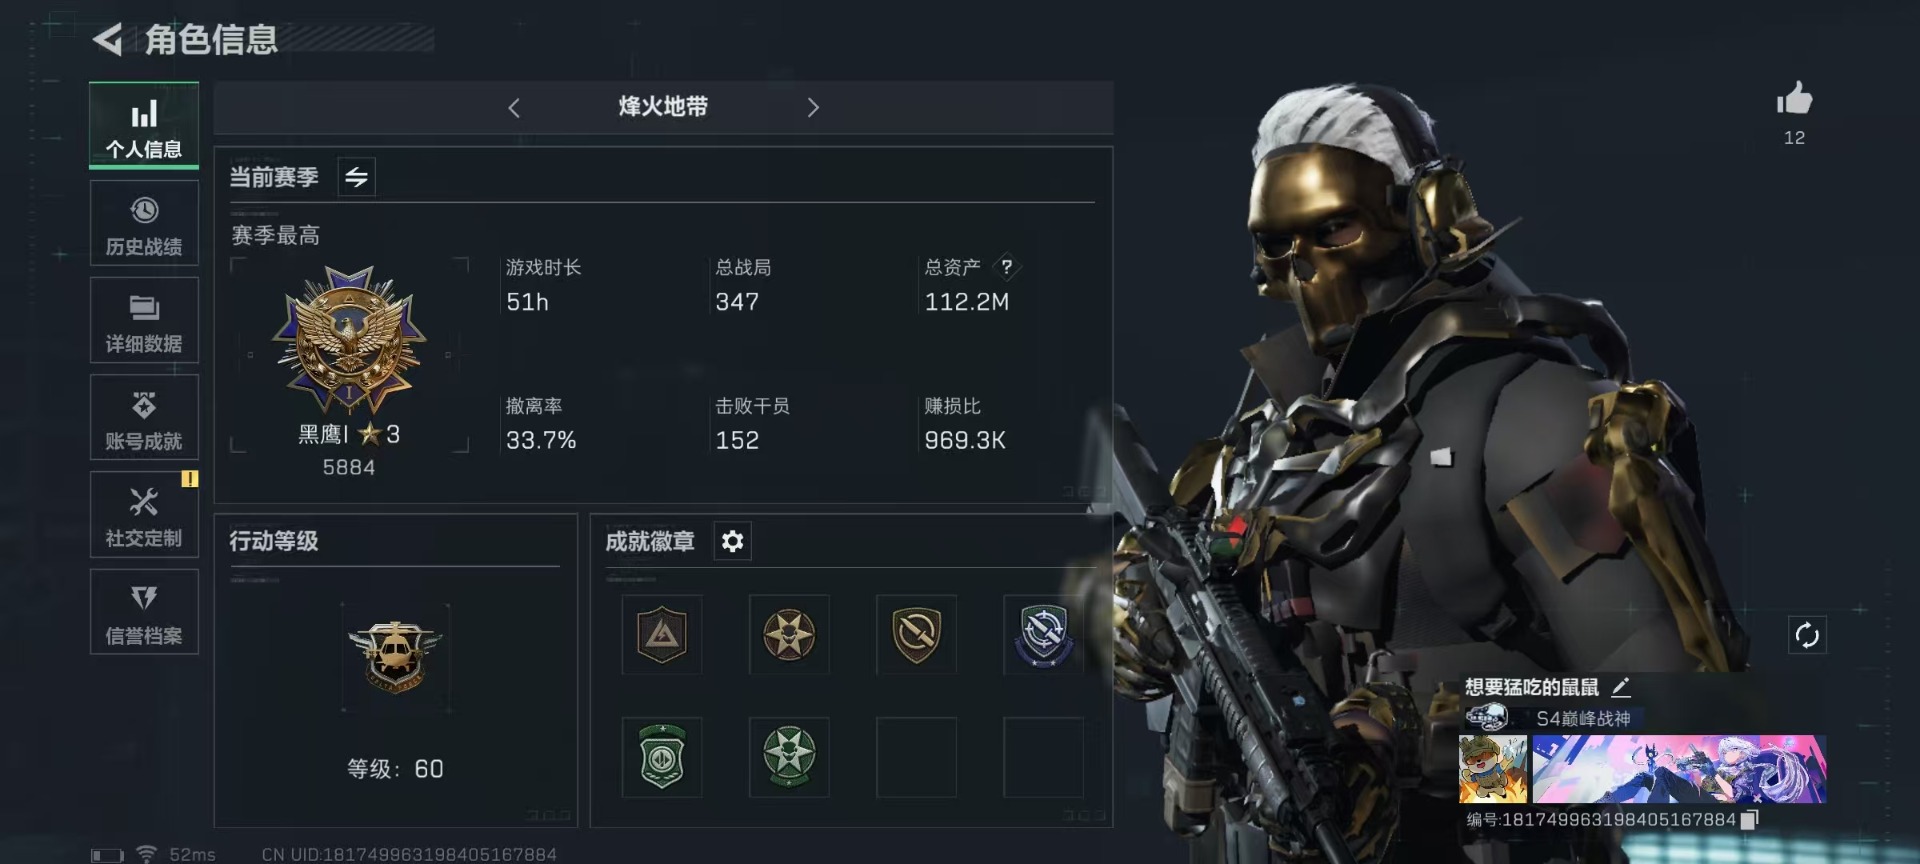Click the 总资产 question mark help icon
This screenshot has width=1920, height=864.
tap(1007, 267)
